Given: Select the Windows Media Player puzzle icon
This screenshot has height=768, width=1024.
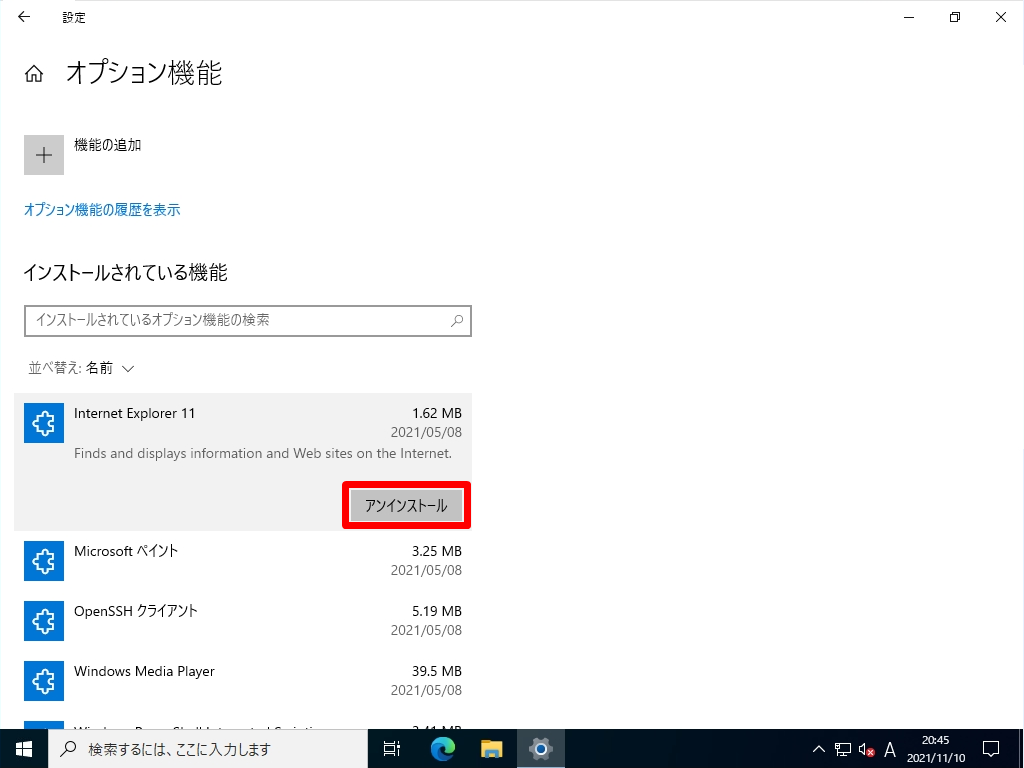Looking at the screenshot, I should pos(44,681).
